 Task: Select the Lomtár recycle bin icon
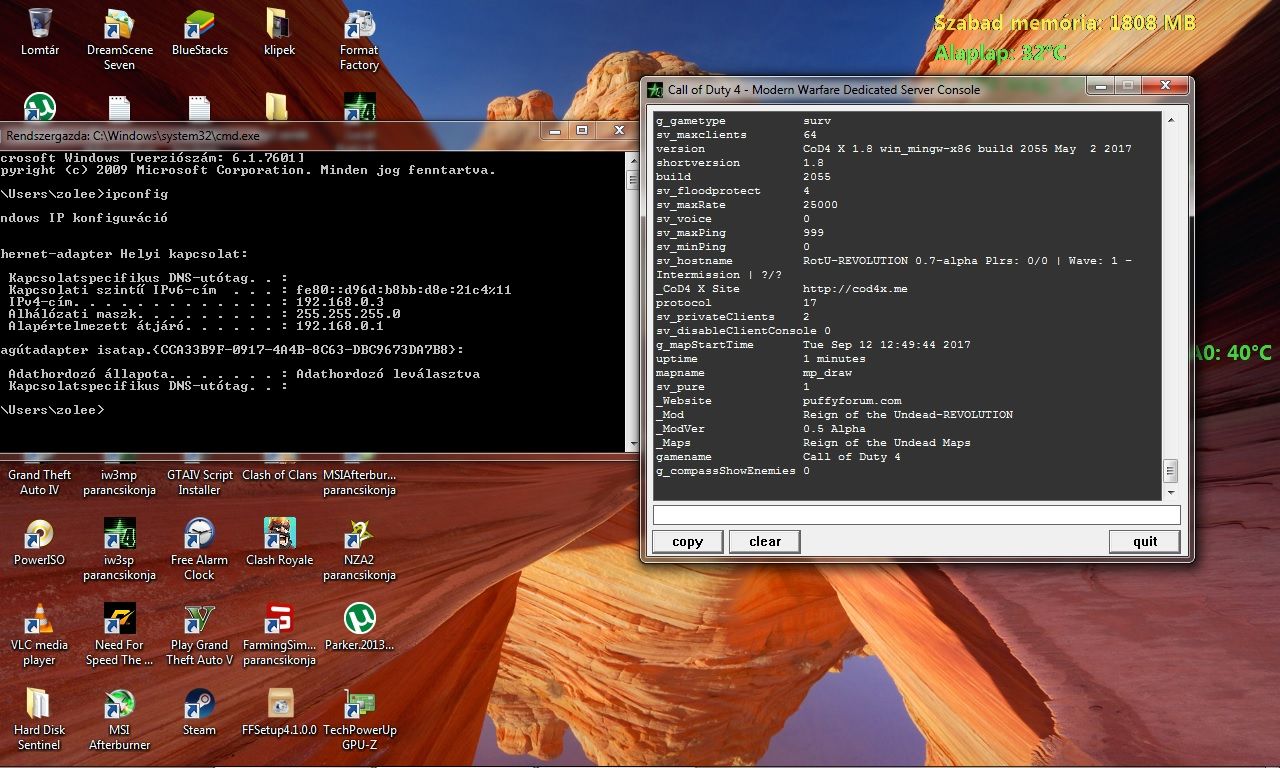40,32
